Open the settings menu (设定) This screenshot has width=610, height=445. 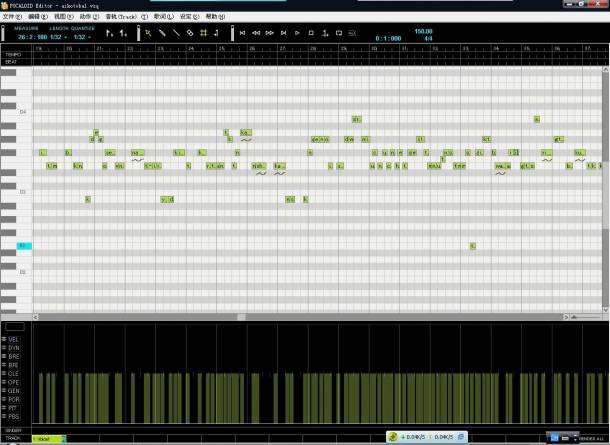[189, 17]
